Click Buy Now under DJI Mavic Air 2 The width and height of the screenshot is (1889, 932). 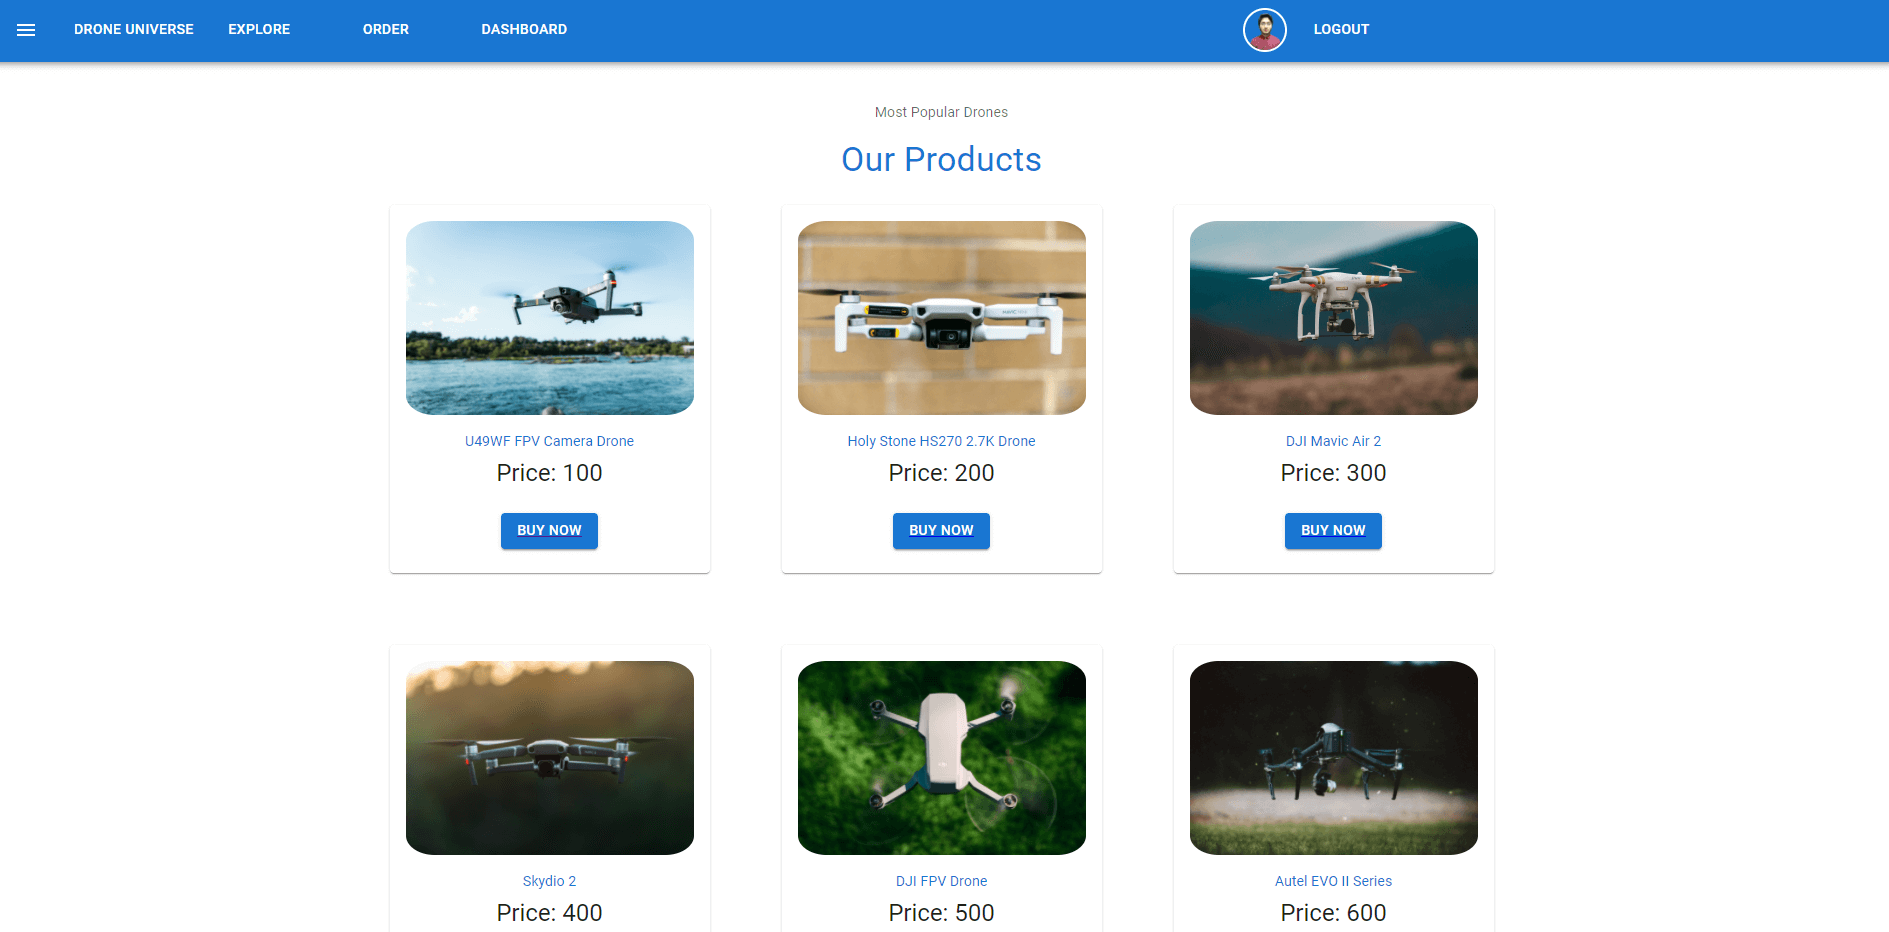click(1333, 531)
